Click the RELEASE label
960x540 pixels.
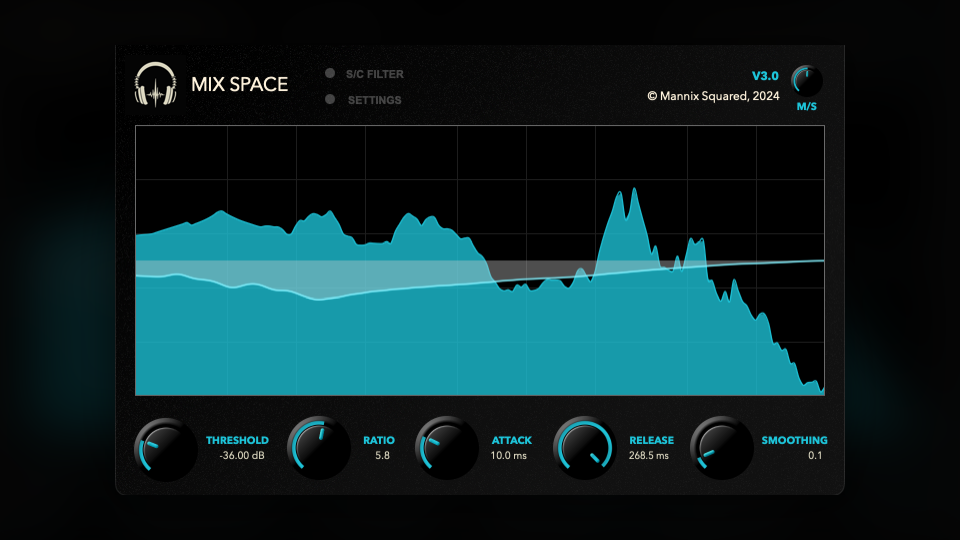(651, 440)
